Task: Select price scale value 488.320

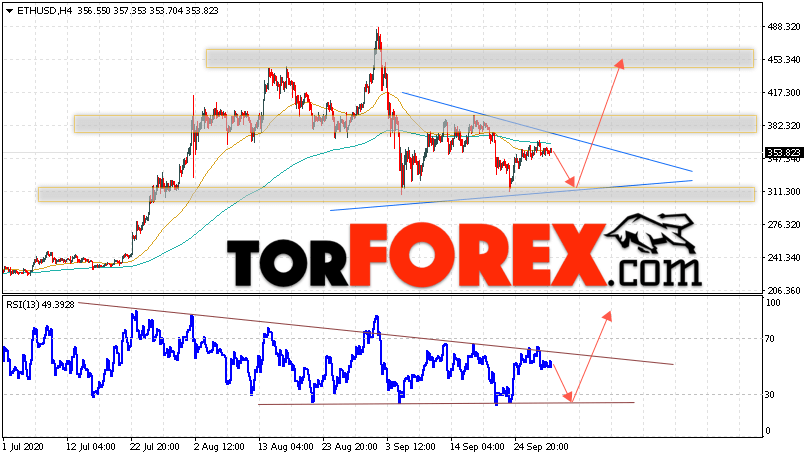Action: 784,27
